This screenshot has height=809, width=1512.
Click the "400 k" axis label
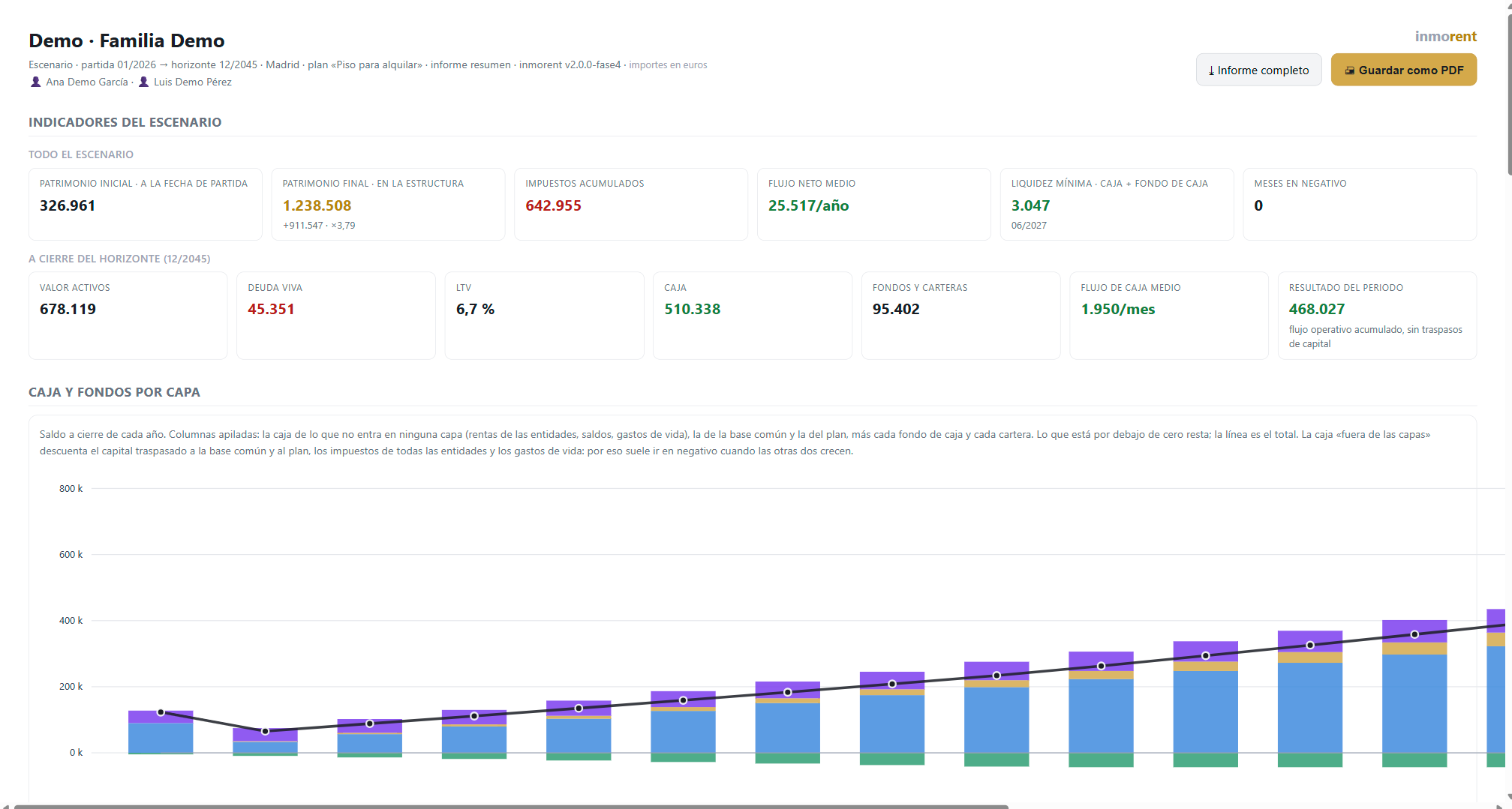coord(73,621)
